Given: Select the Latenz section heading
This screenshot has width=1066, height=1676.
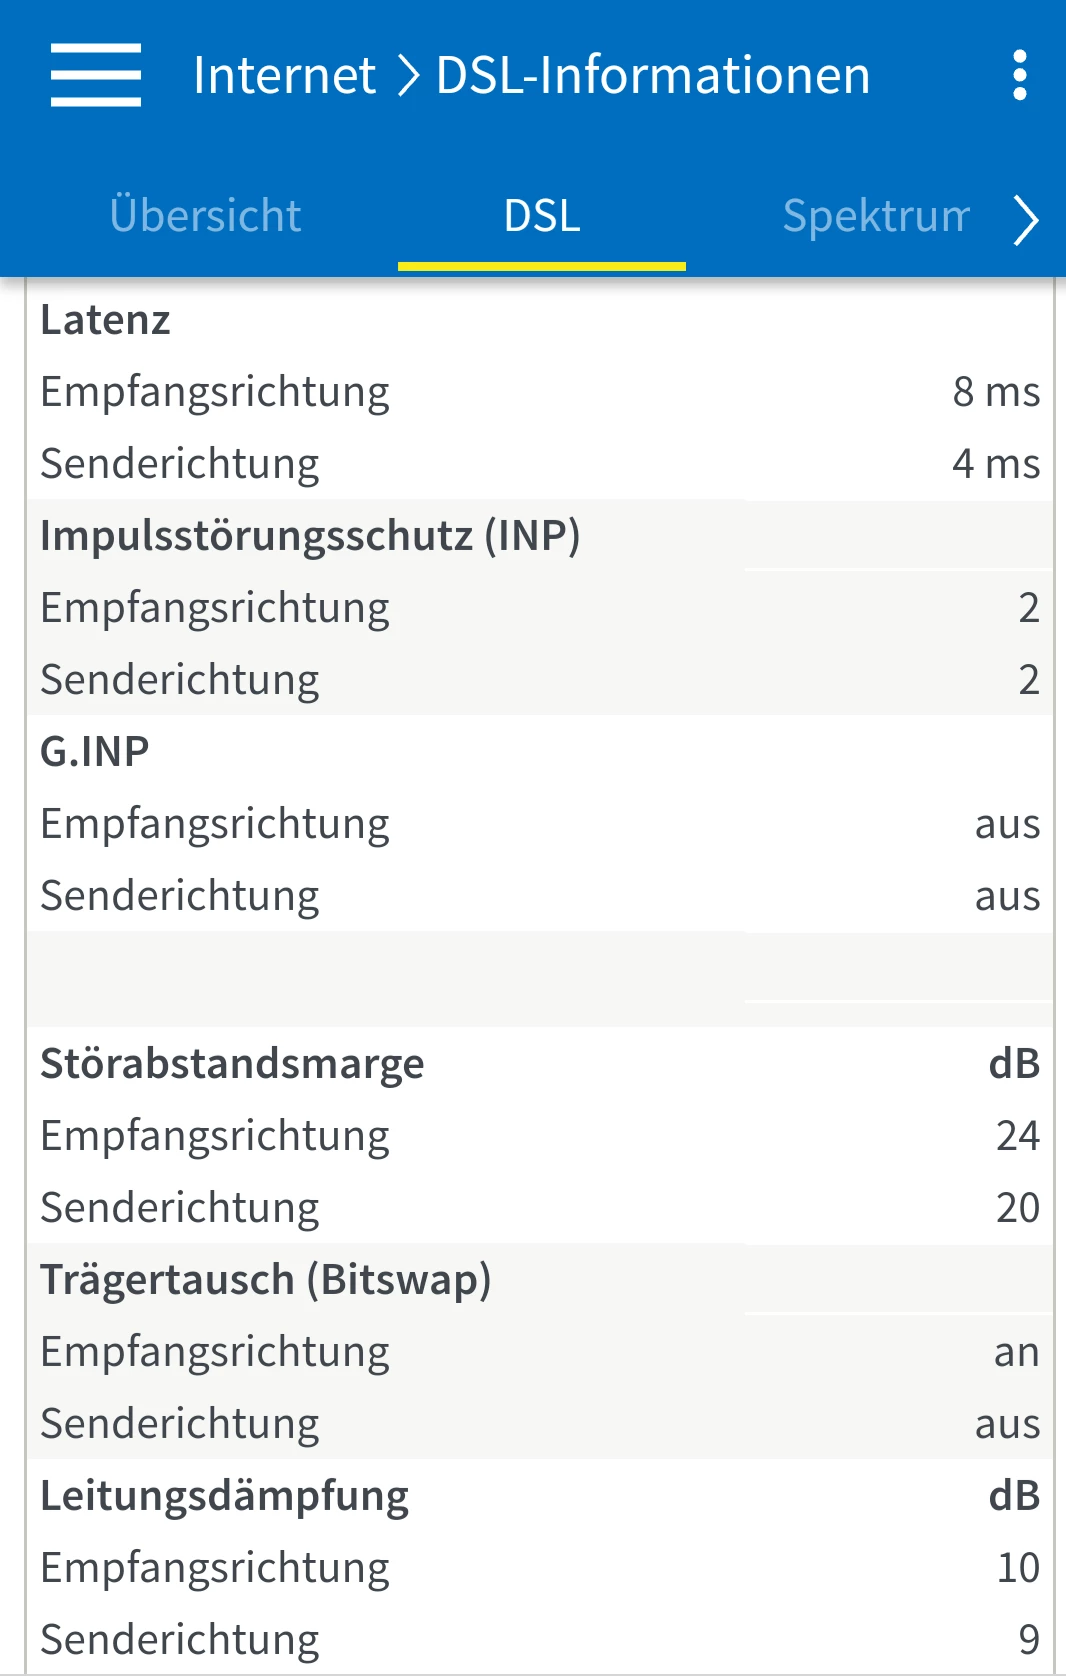Looking at the screenshot, I should point(105,320).
